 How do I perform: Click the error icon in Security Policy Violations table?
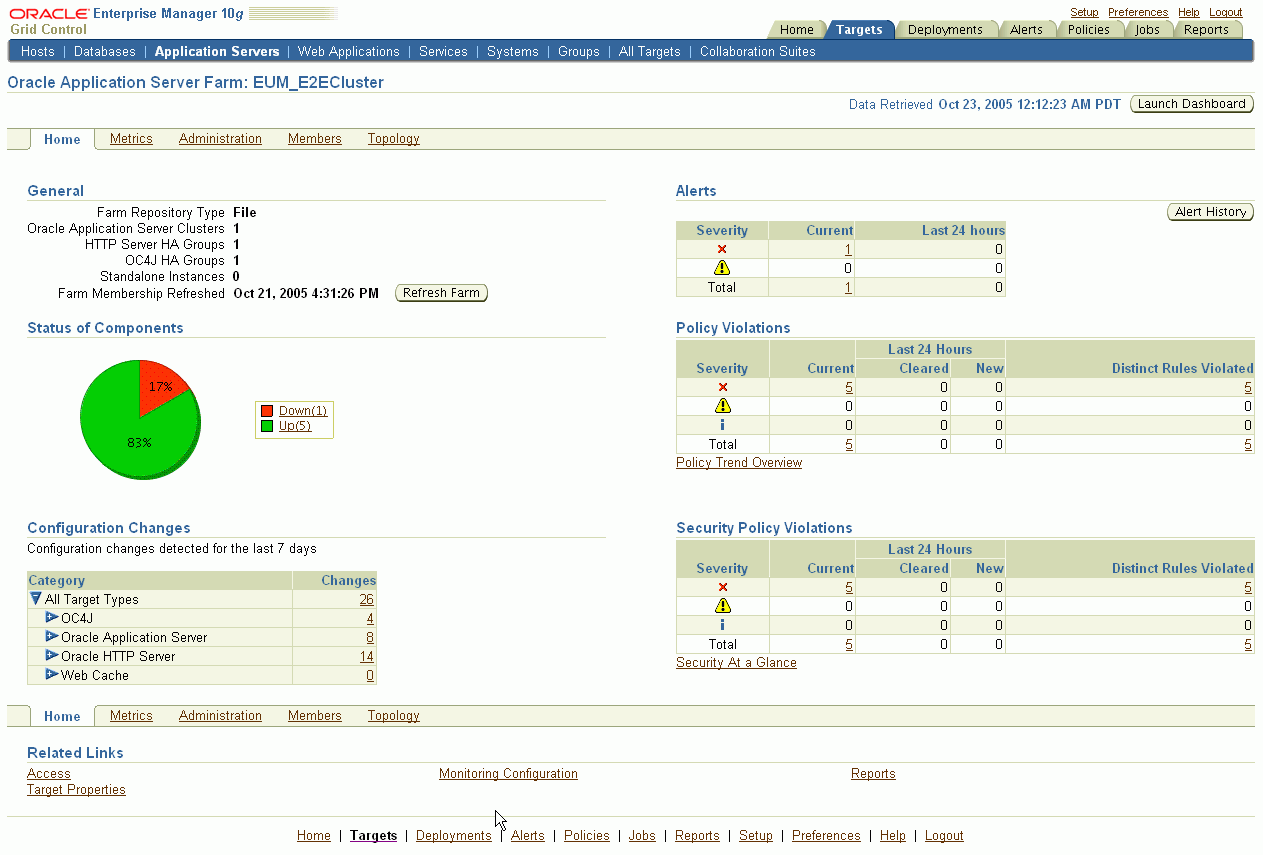tap(722, 587)
